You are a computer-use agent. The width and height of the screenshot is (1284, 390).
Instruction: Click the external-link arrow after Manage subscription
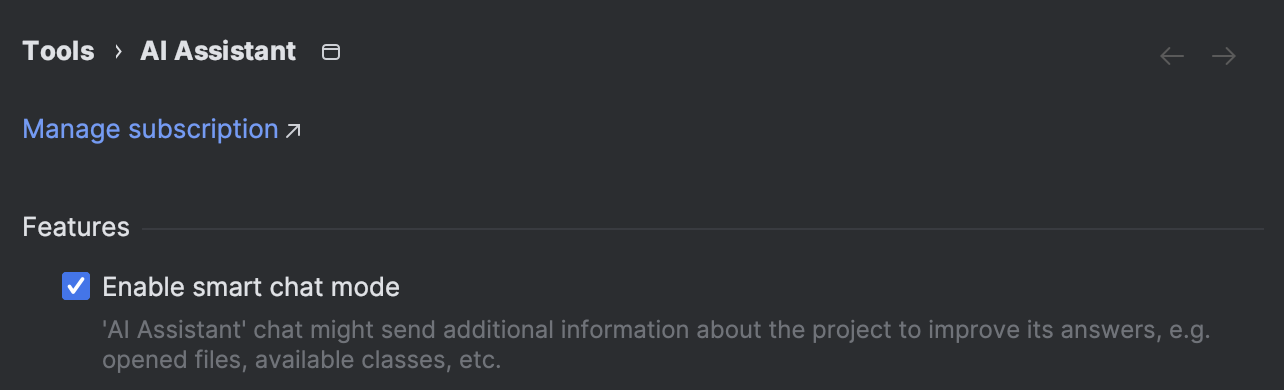click(293, 130)
